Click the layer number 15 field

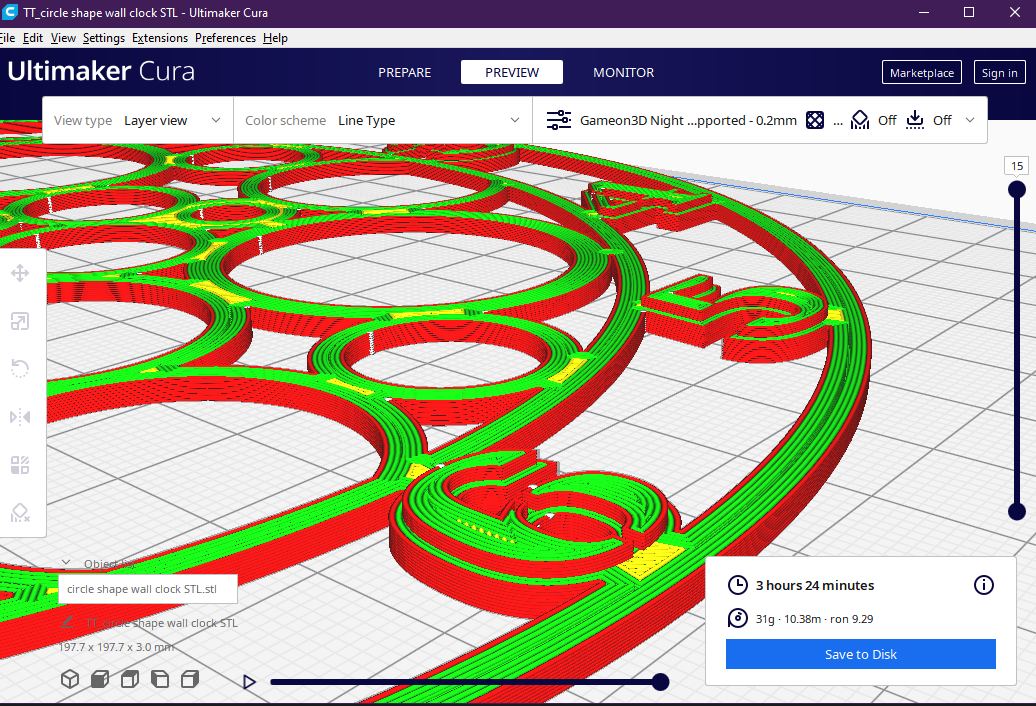pyautogui.click(x=1017, y=166)
